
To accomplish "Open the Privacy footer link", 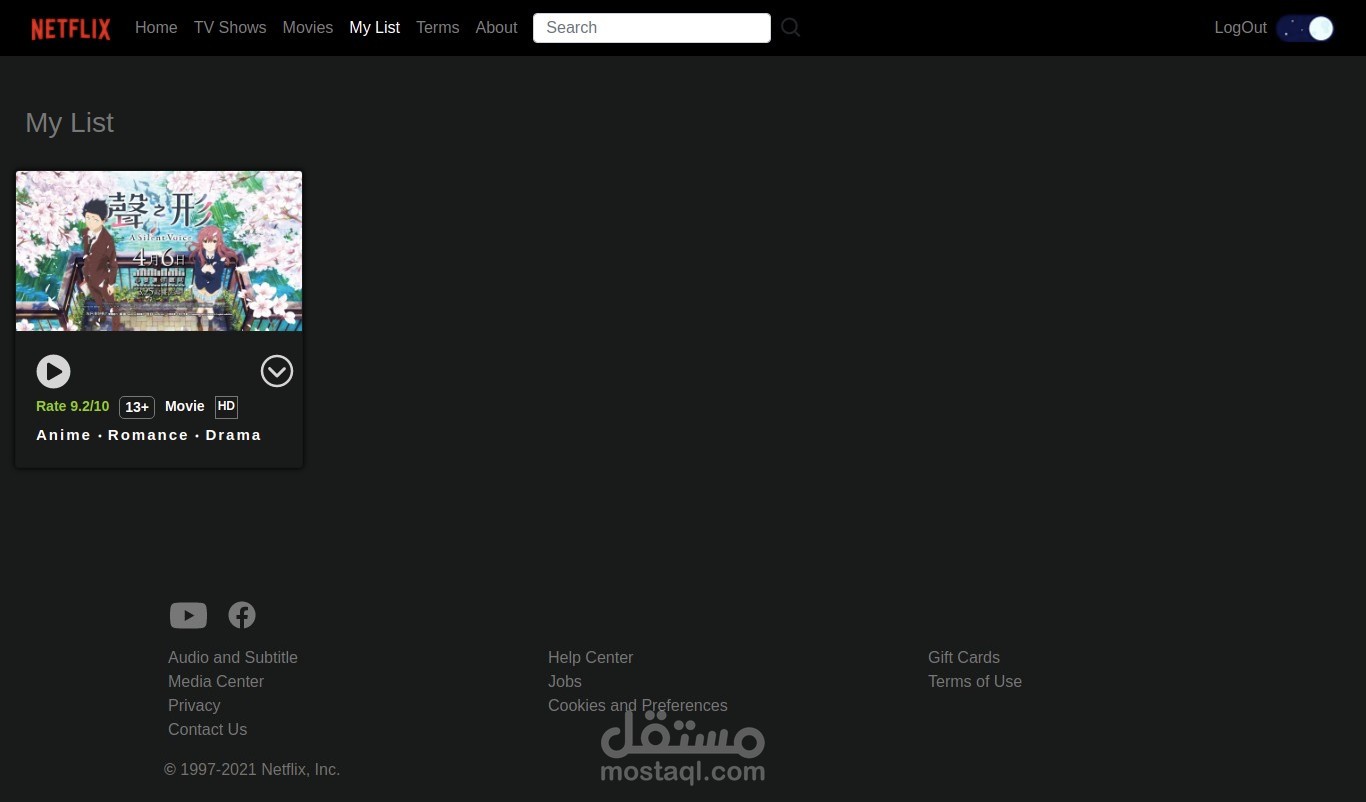I will click(194, 705).
